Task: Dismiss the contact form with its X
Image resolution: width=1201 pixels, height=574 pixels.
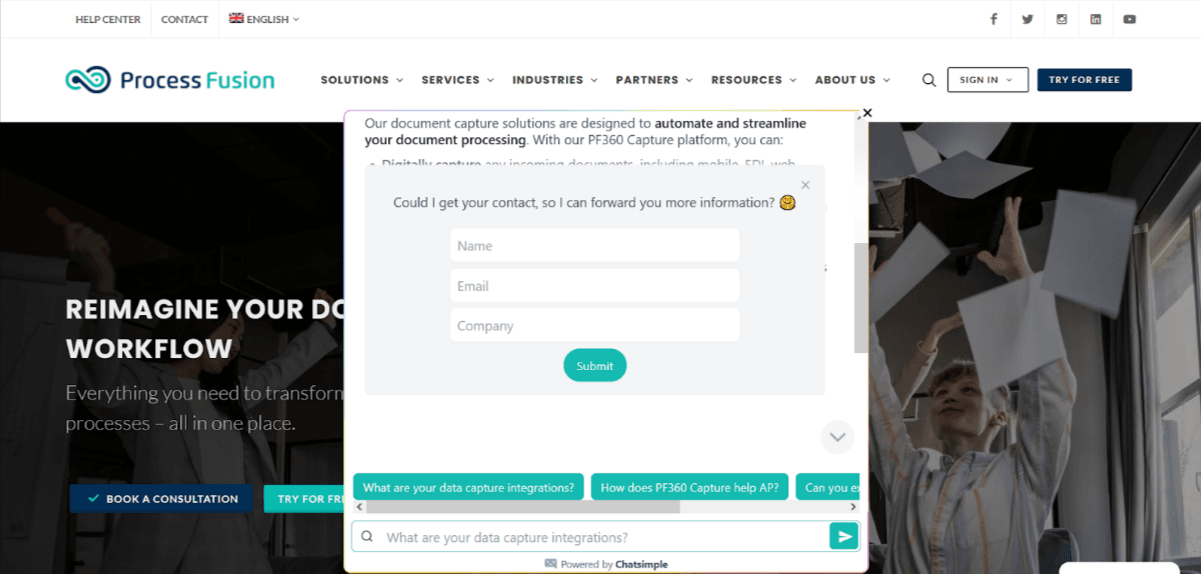Action: point(805,185)
